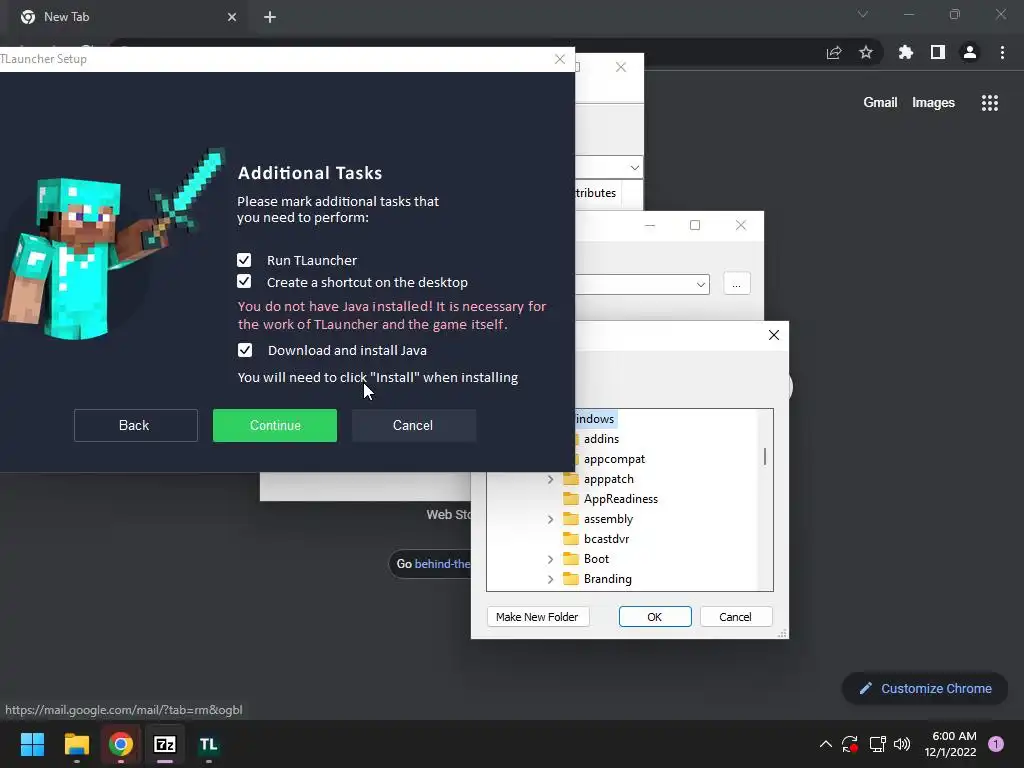Open the clock and date panel
1024x768 pixels.
[x=951, y=744]
